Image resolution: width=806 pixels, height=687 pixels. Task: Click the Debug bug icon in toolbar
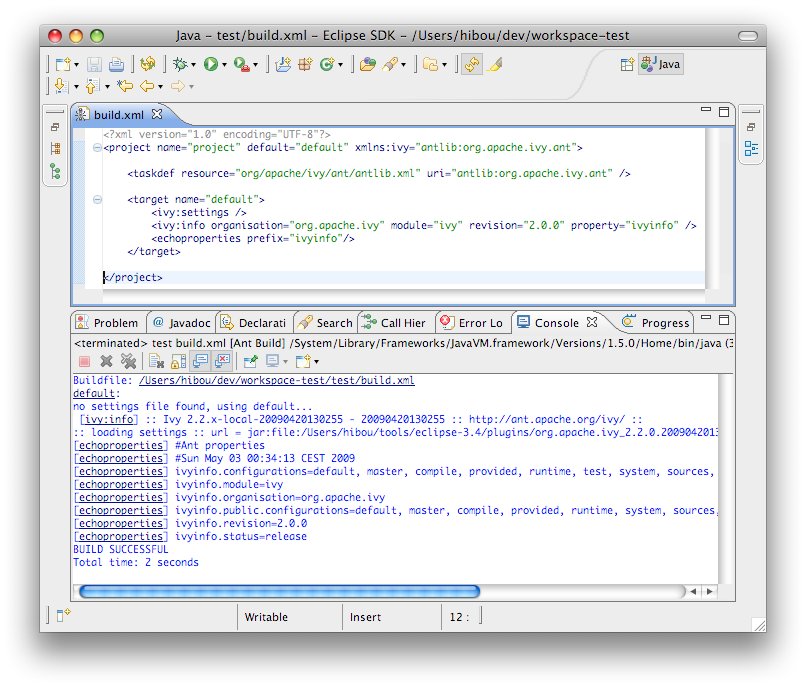tap(180, 64)
